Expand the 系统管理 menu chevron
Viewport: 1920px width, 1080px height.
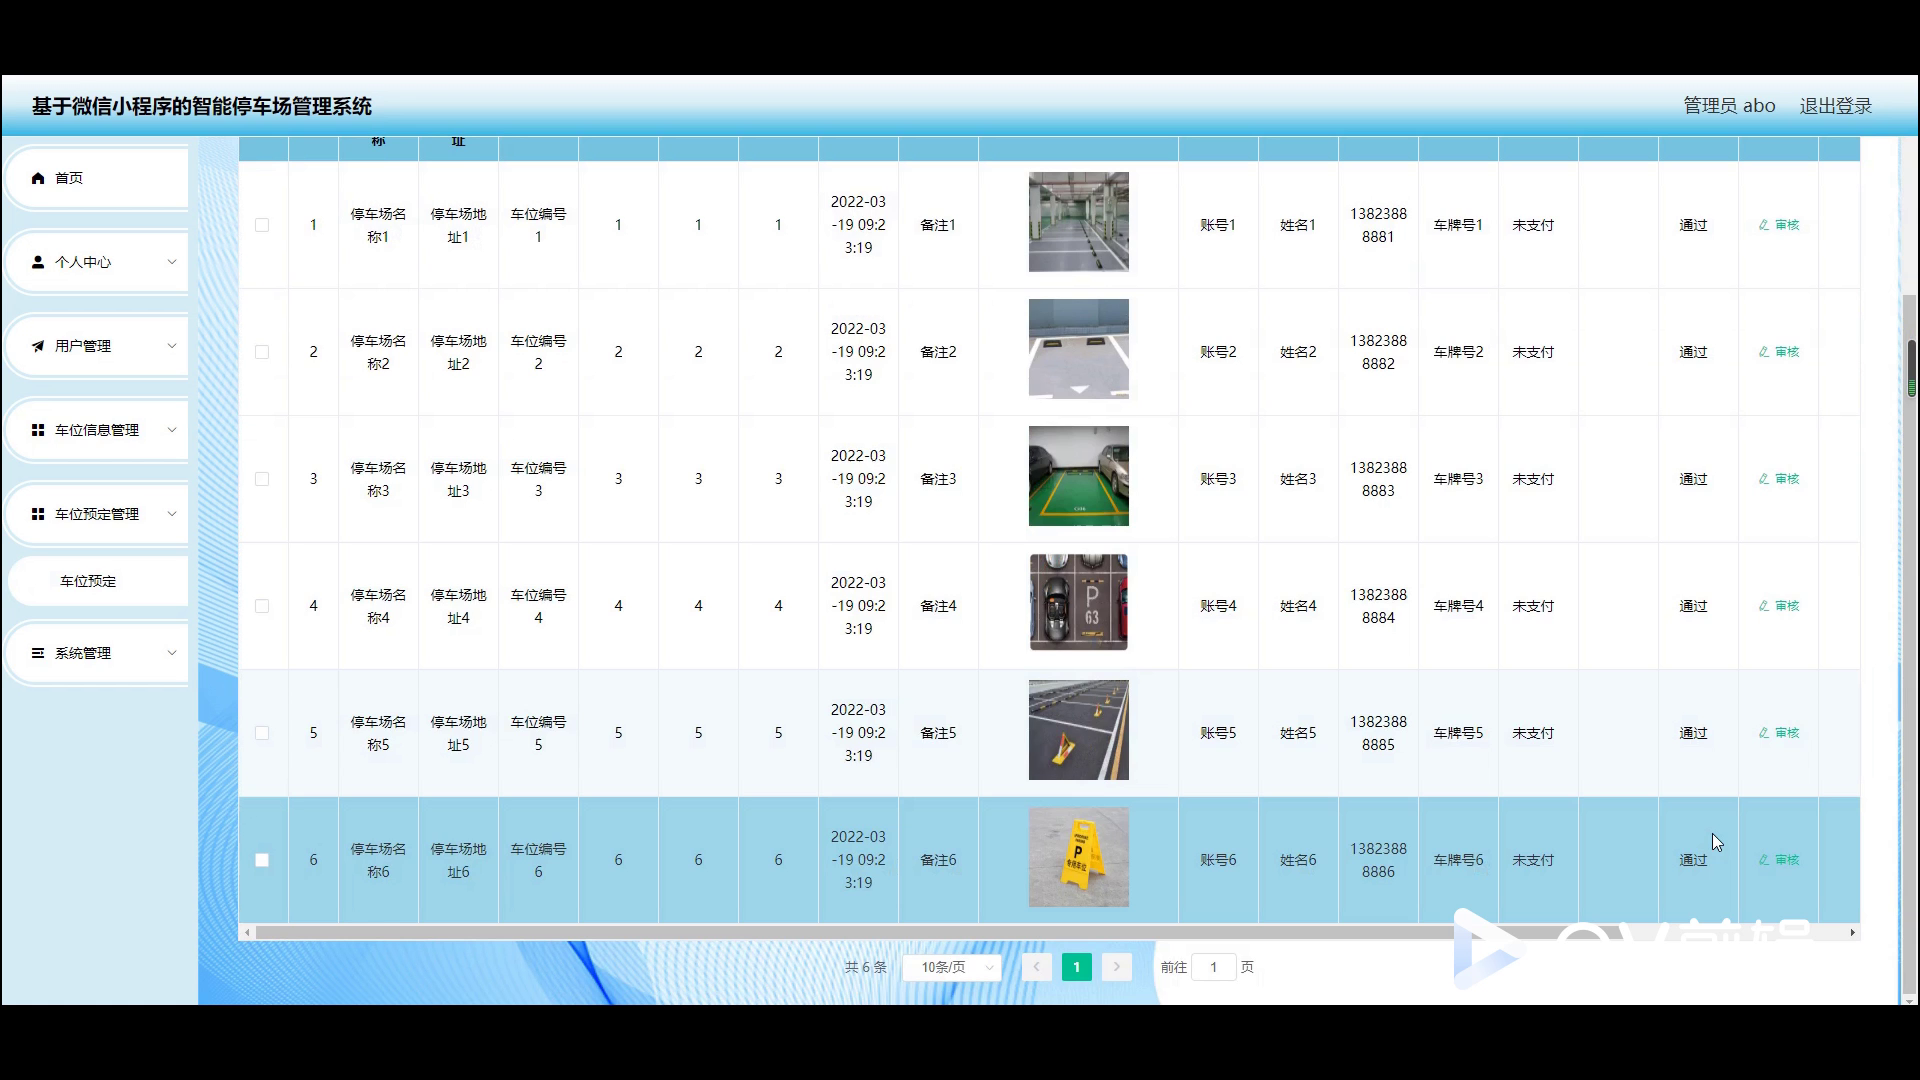[171, 653]
